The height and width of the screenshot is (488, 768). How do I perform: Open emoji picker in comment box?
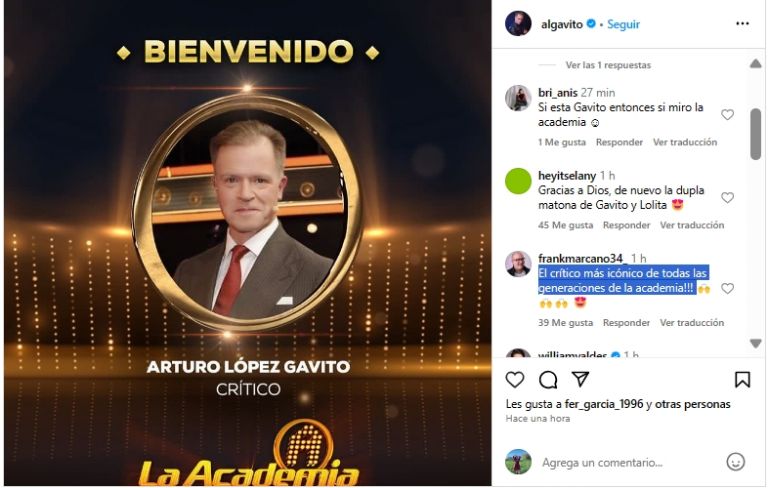(x=735, y=462)
